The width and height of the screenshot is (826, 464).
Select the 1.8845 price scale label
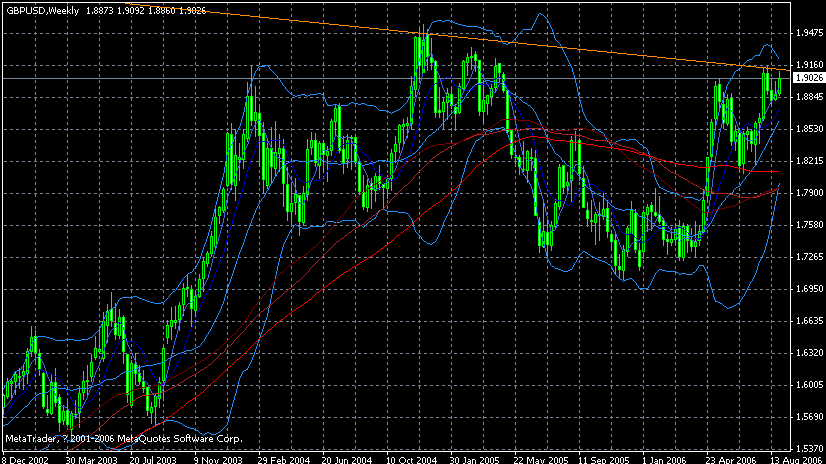(810, 97)
